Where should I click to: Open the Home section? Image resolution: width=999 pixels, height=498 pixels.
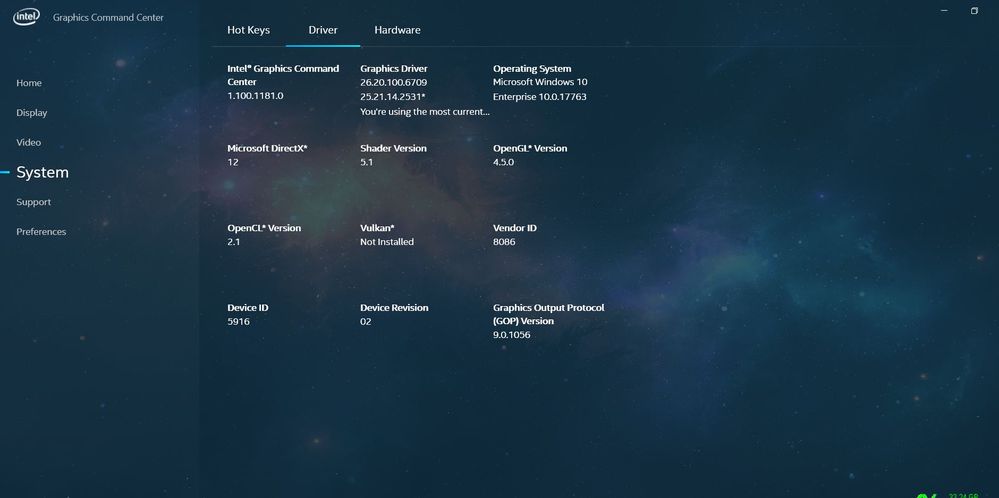[29, 83]
